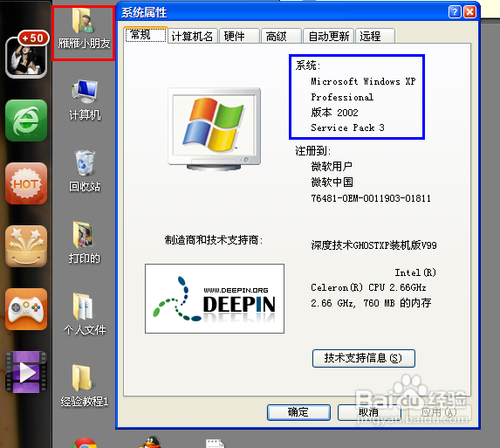Viewport: 500px width, 448px height.
Task: Click the 'Microsoft Windows XP' text
Action: [363, 81]
